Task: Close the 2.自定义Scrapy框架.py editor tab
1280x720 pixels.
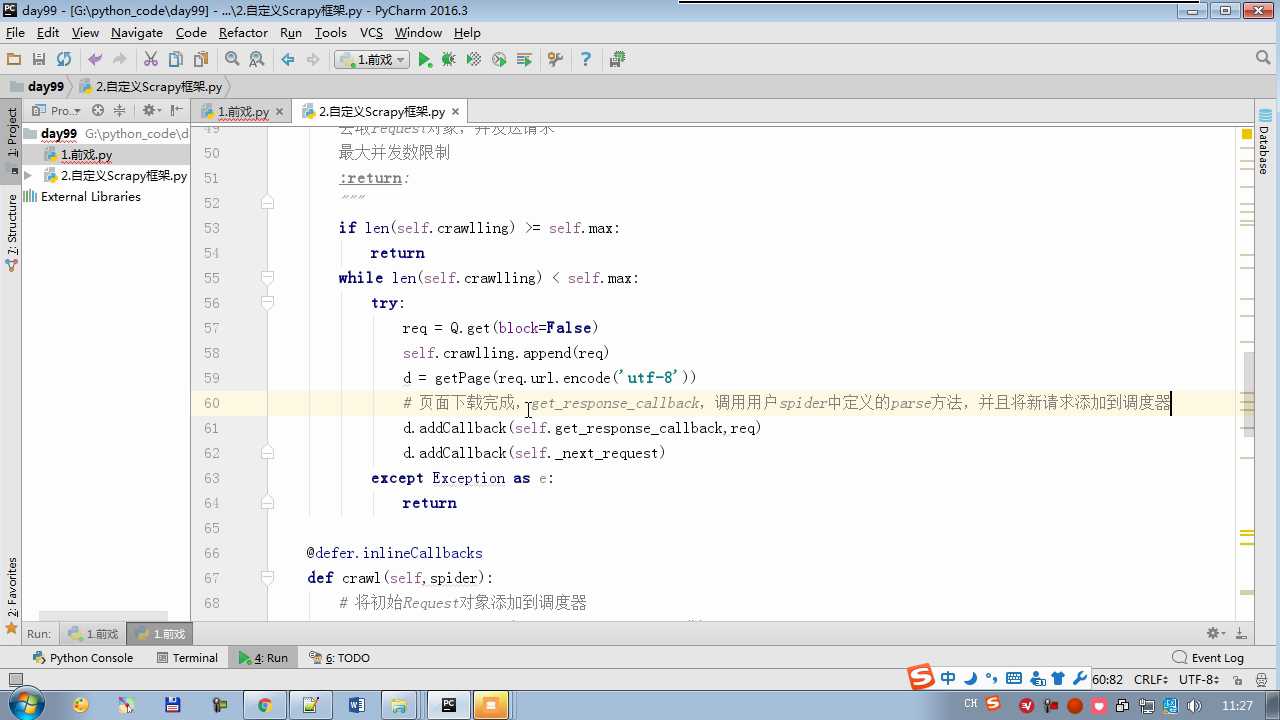Action: coord(455,112)
